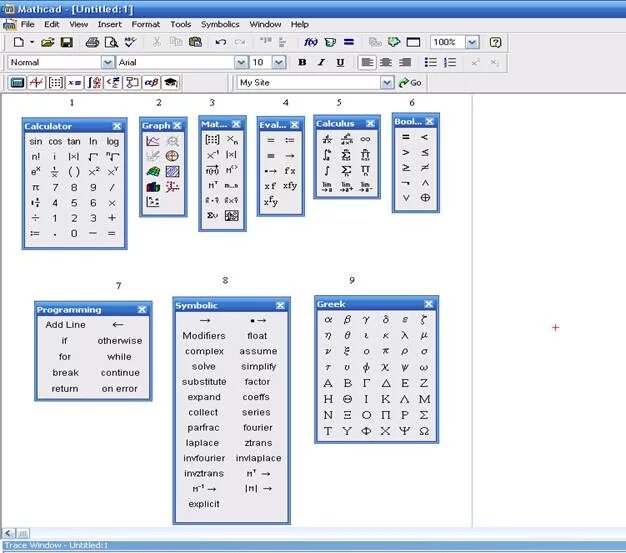Toggle Bold formatting

[x=302, y=62]
